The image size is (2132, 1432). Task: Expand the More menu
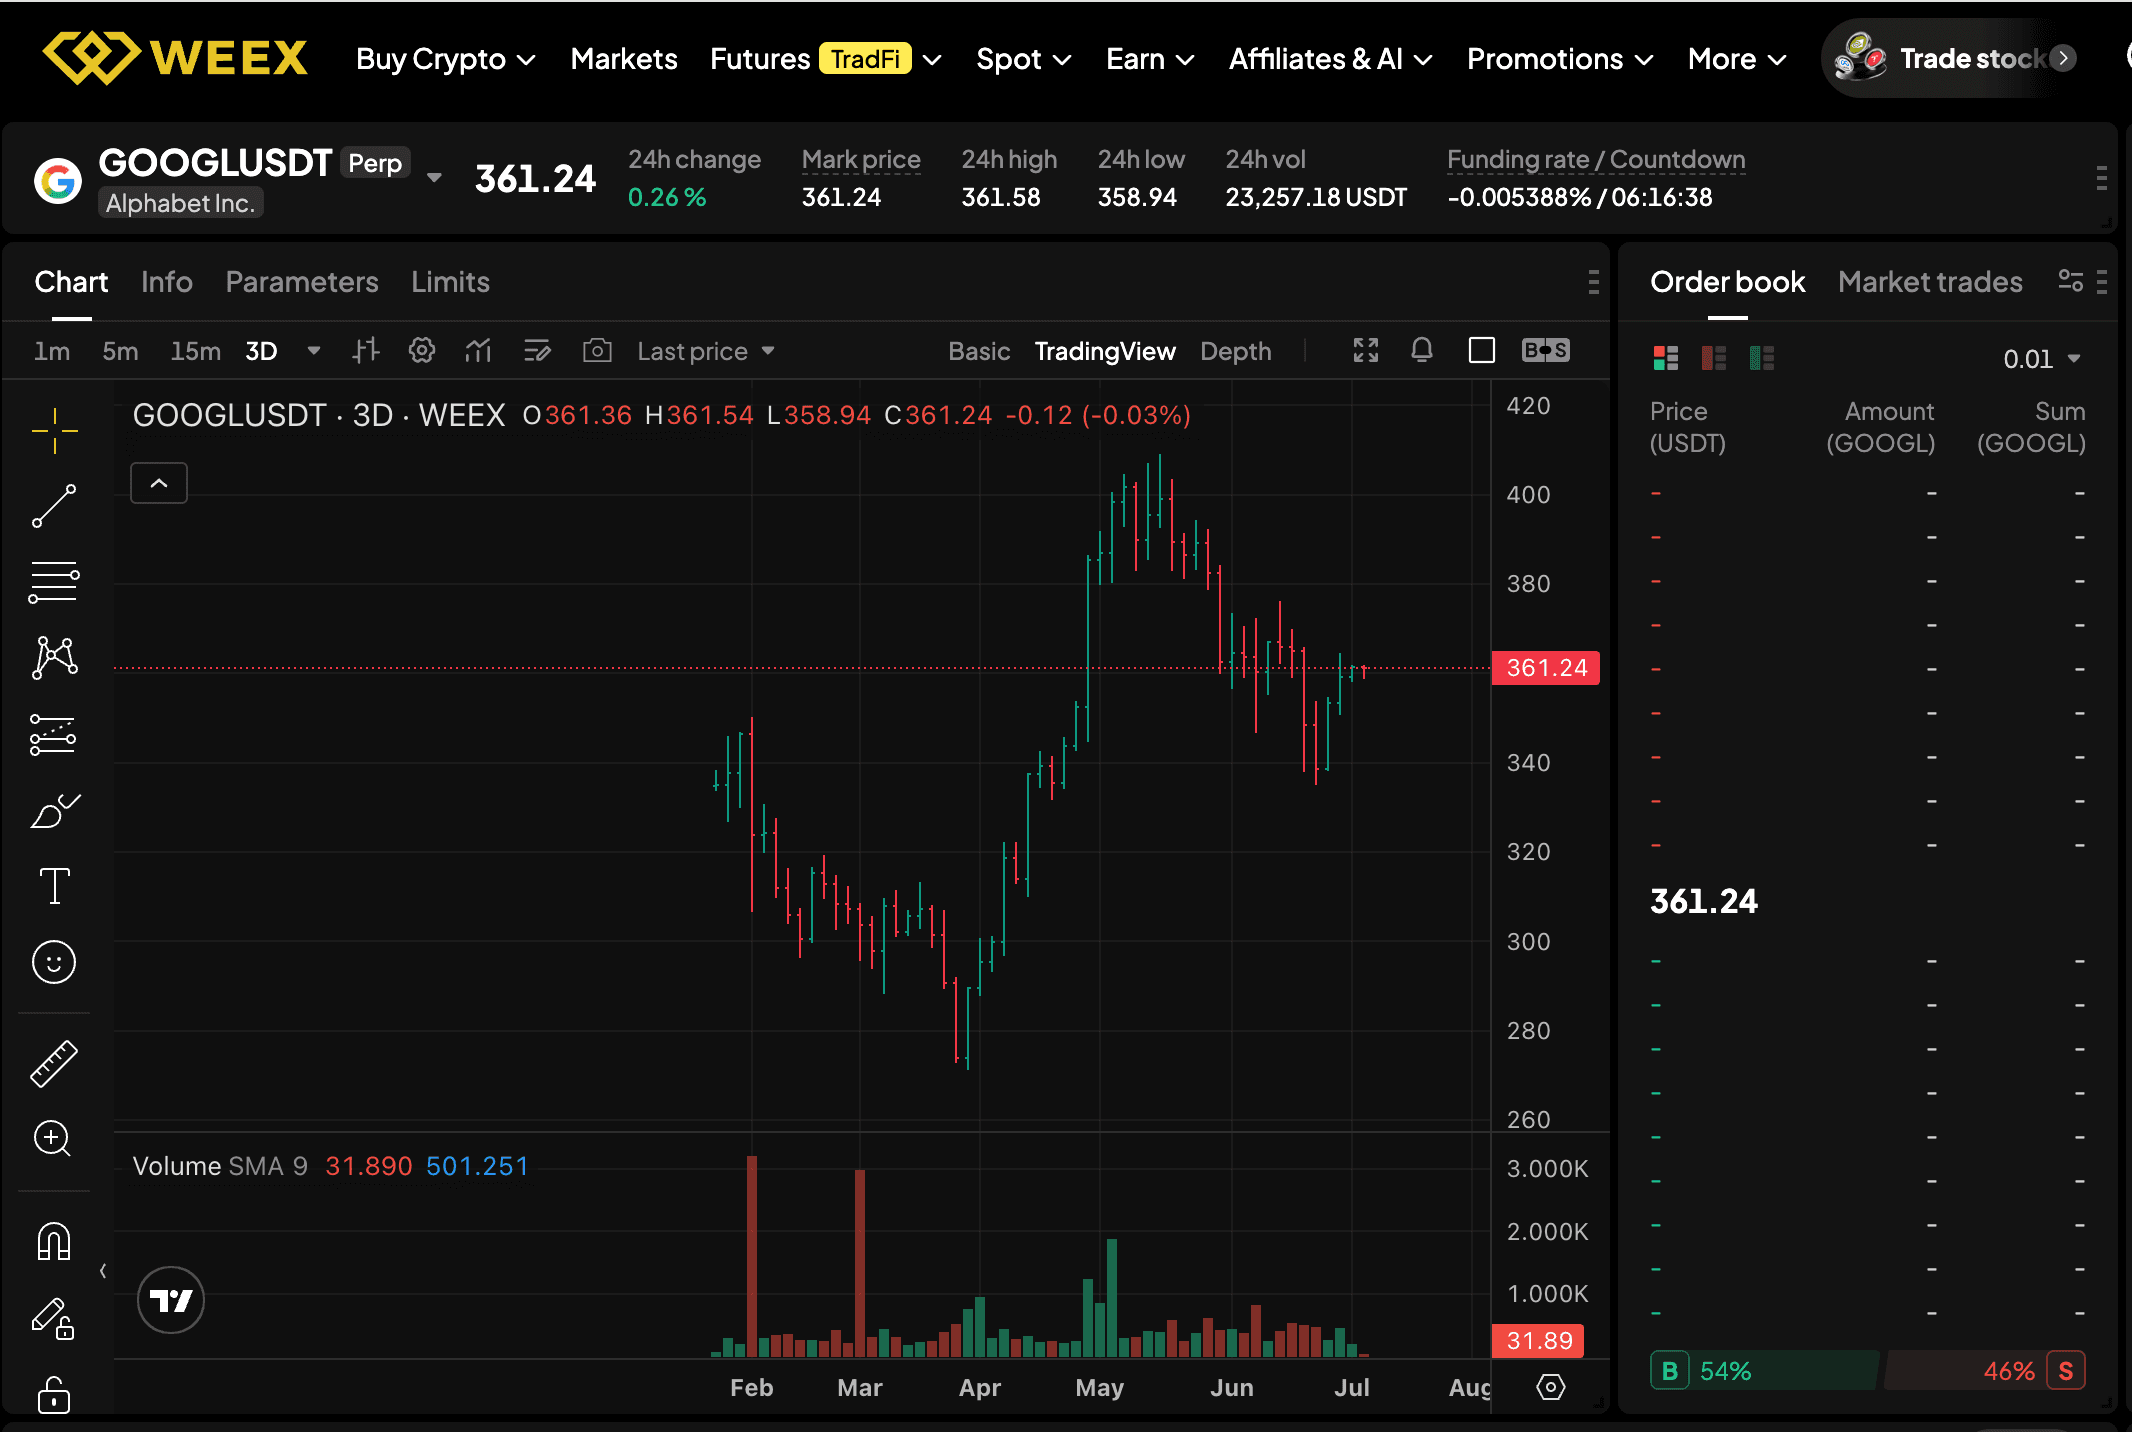tap(1737, 59)
